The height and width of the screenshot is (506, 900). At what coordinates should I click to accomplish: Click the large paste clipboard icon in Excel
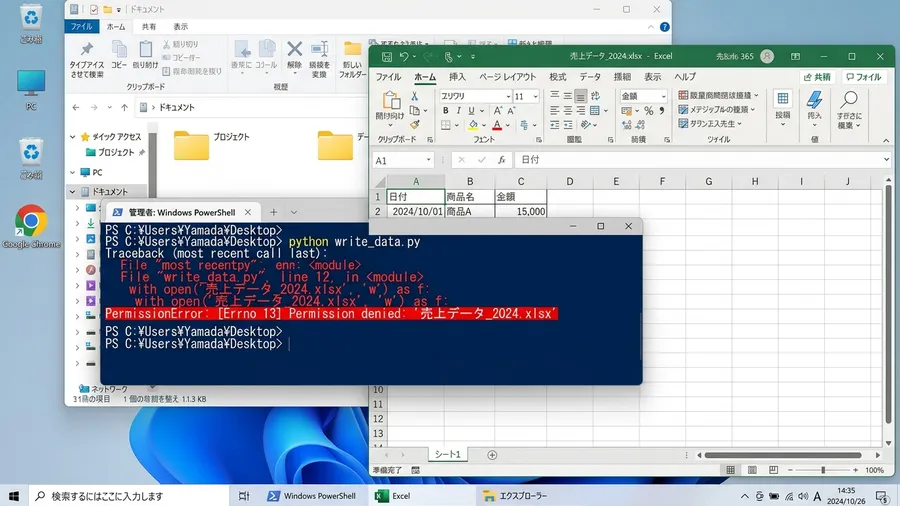tap(391, 100)
